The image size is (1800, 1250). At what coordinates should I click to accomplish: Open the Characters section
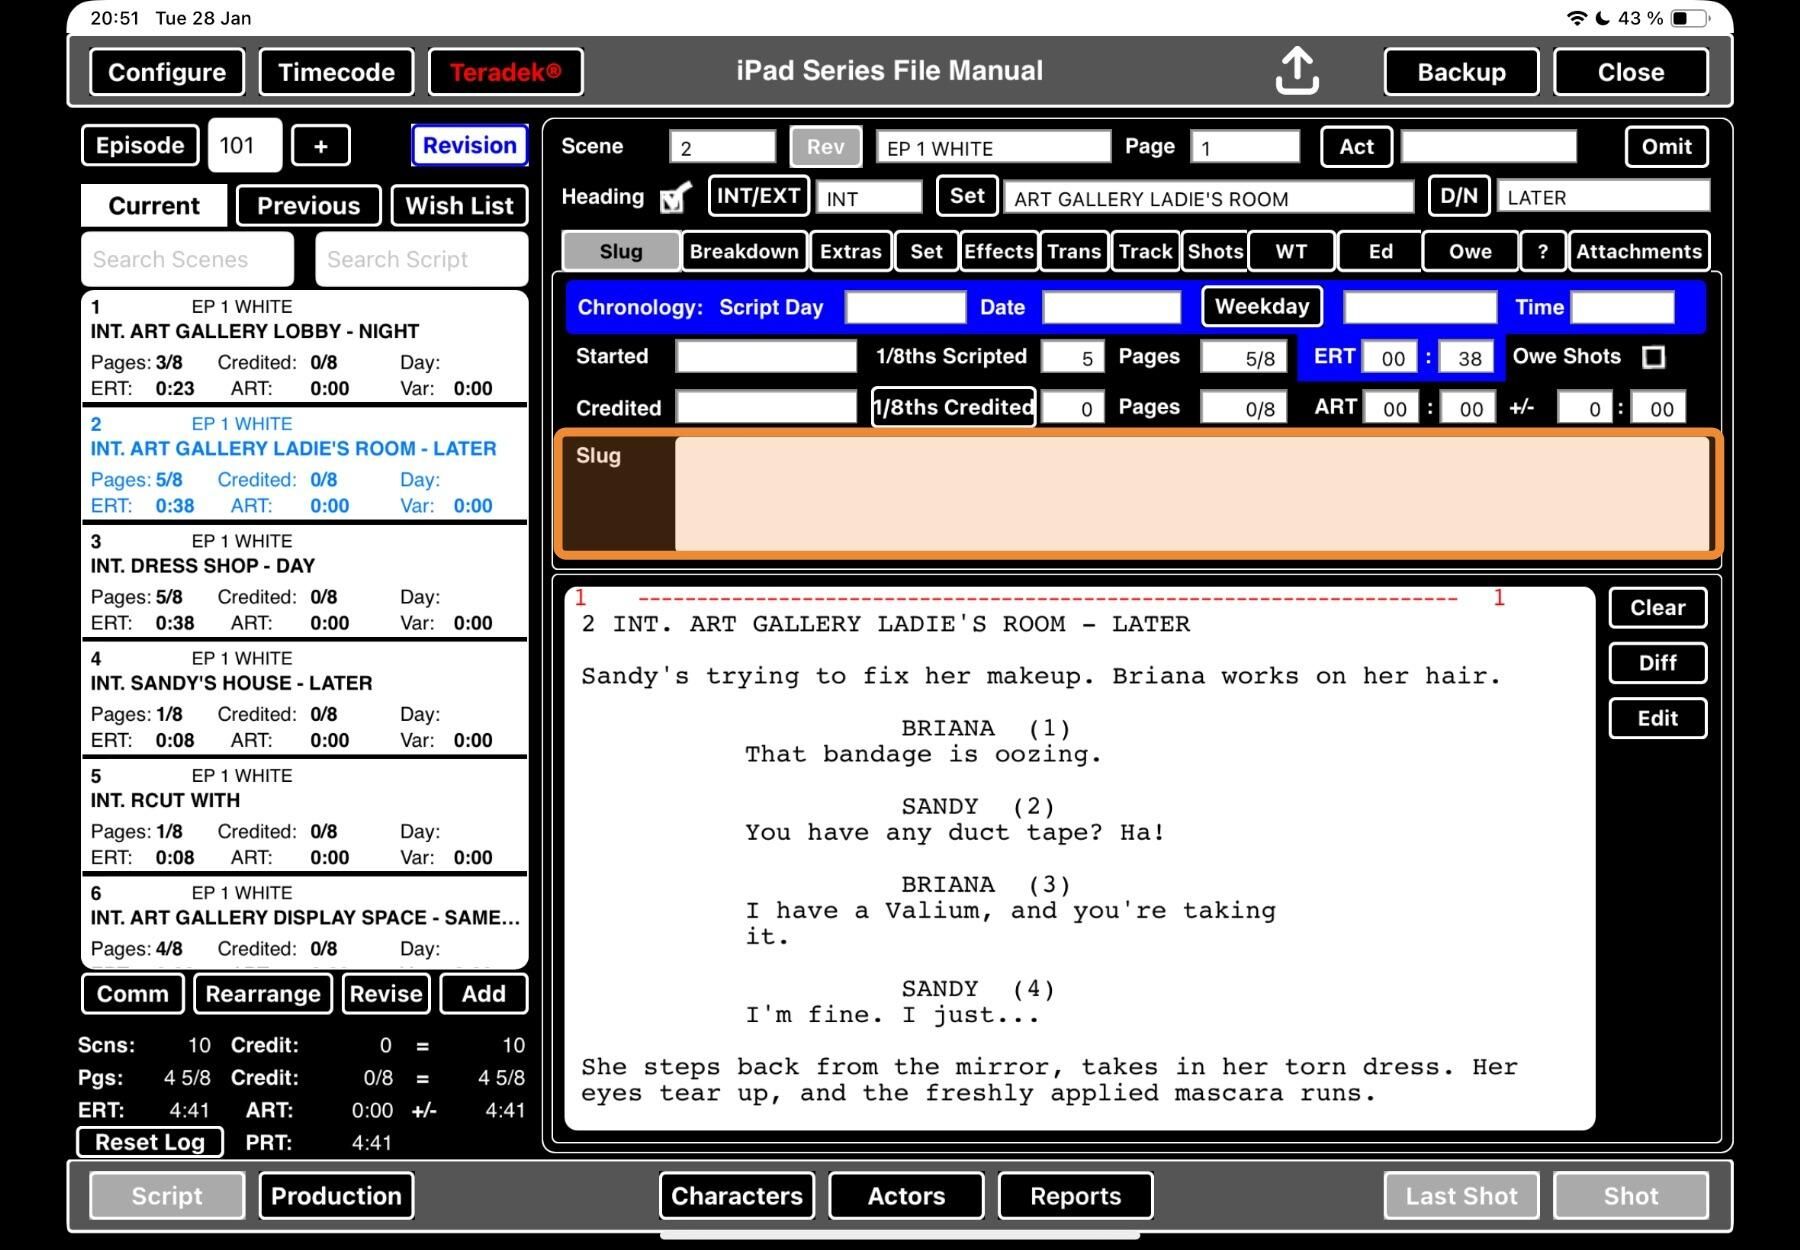click(736, 1196)
